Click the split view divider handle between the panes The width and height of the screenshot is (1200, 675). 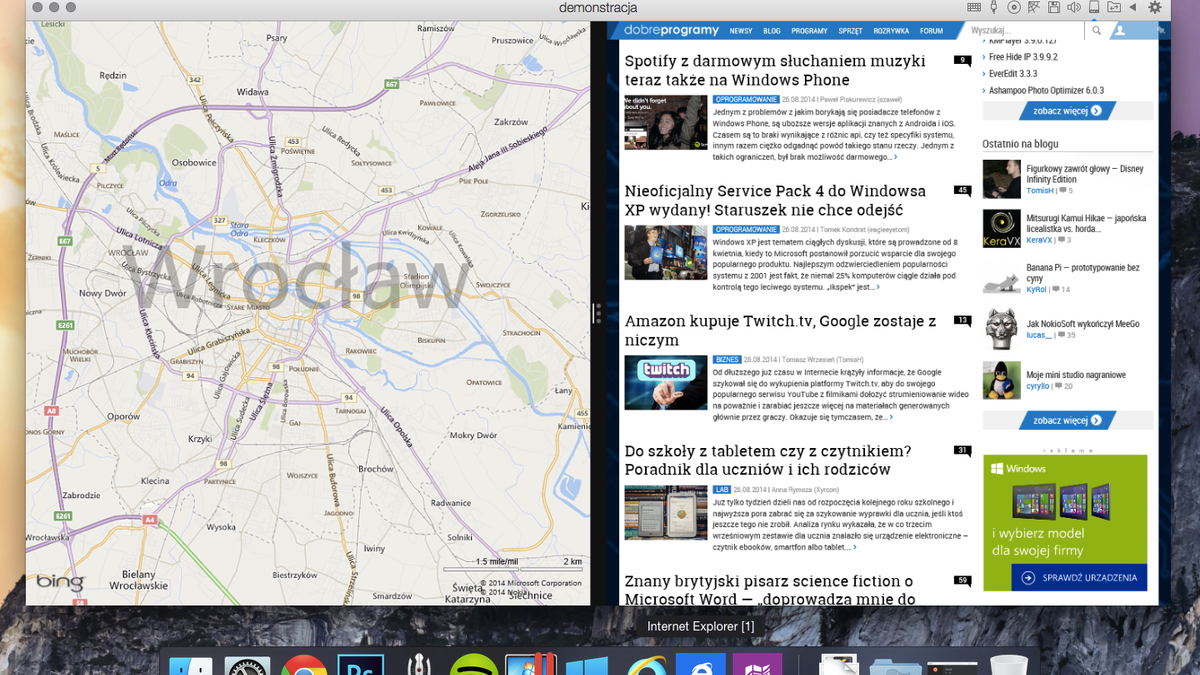point(597,313)
